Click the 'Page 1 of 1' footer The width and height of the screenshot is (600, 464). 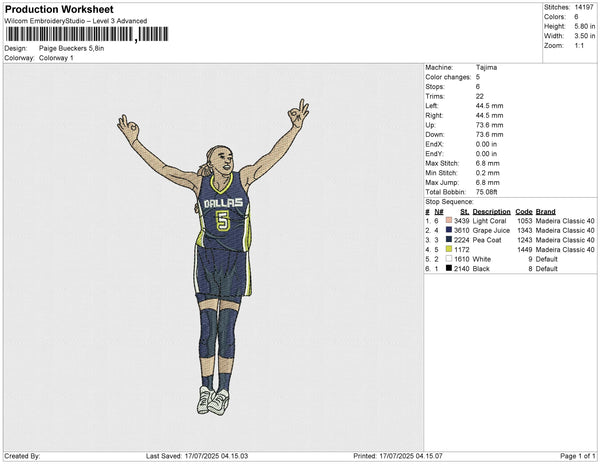pyautogui.click(x=577, y=456)
